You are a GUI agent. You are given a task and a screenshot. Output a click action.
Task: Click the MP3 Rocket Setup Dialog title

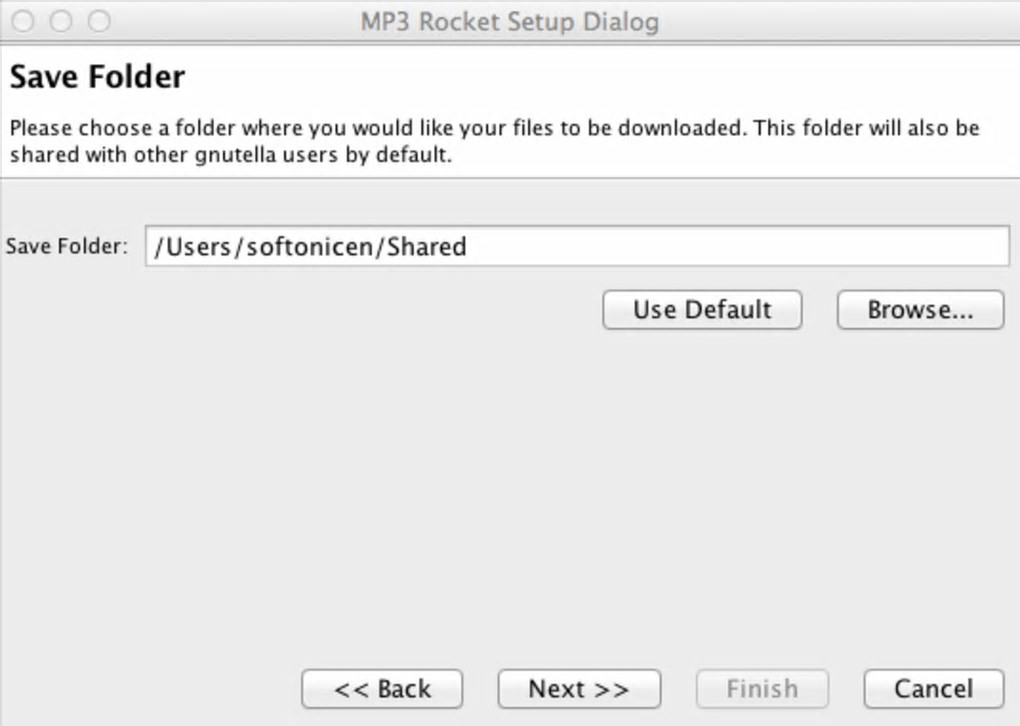pos(510,21)
